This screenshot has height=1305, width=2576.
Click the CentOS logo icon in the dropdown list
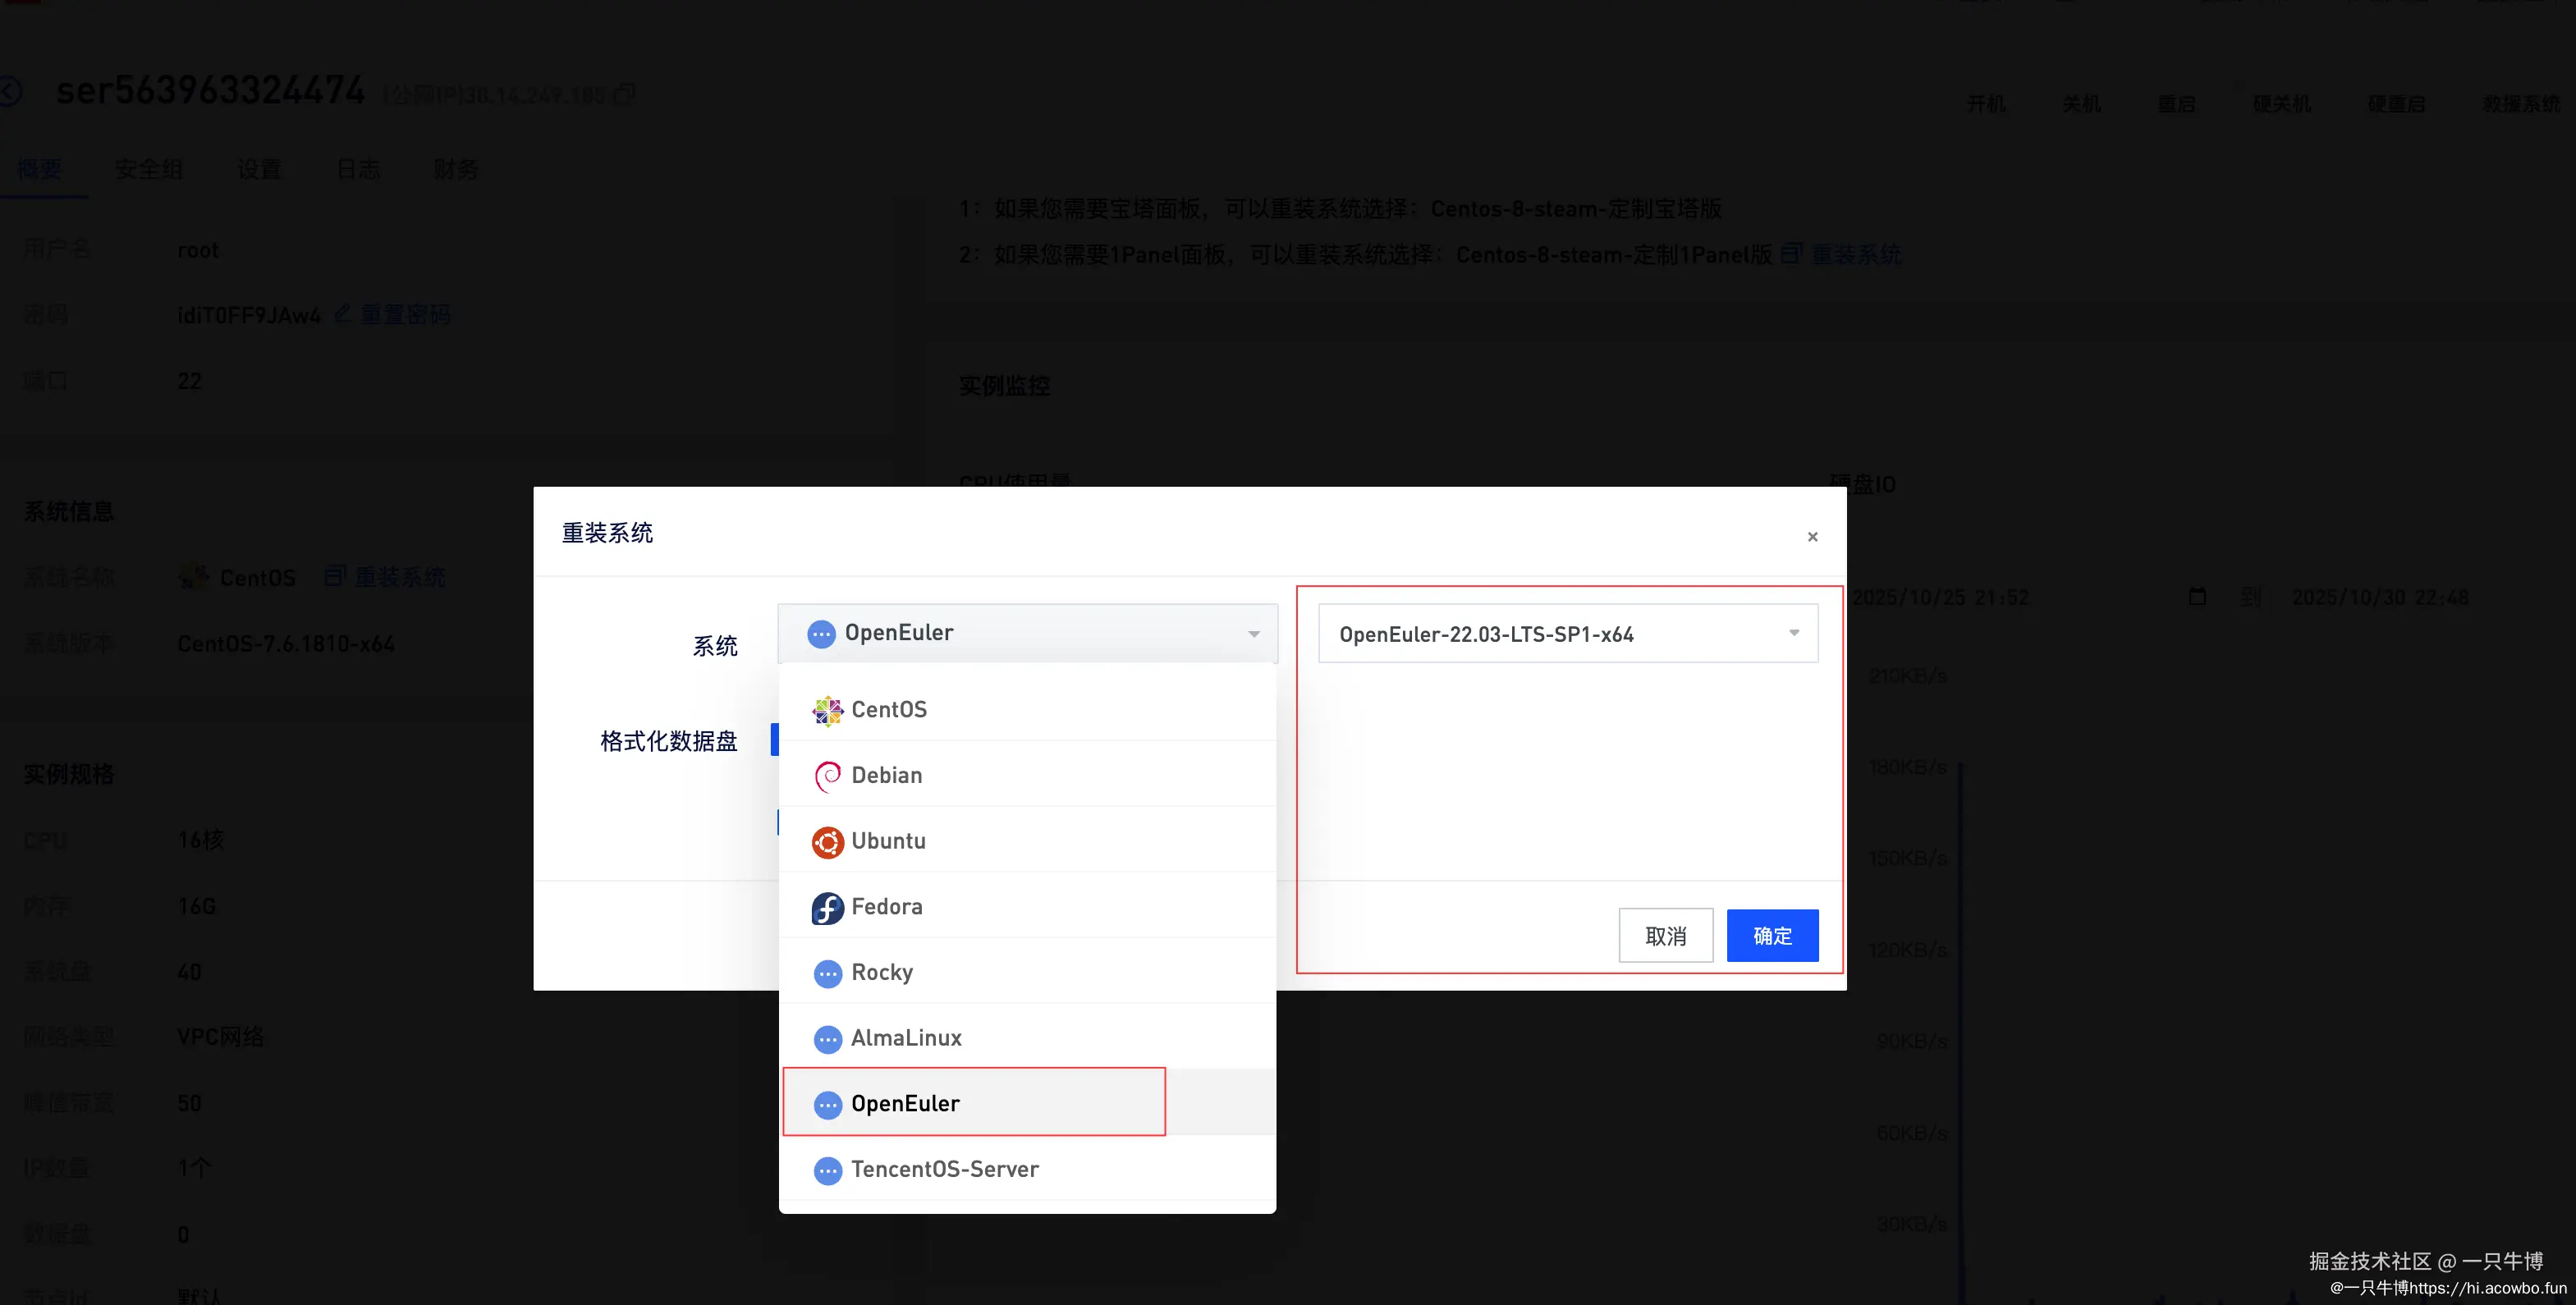coord(827,710)
